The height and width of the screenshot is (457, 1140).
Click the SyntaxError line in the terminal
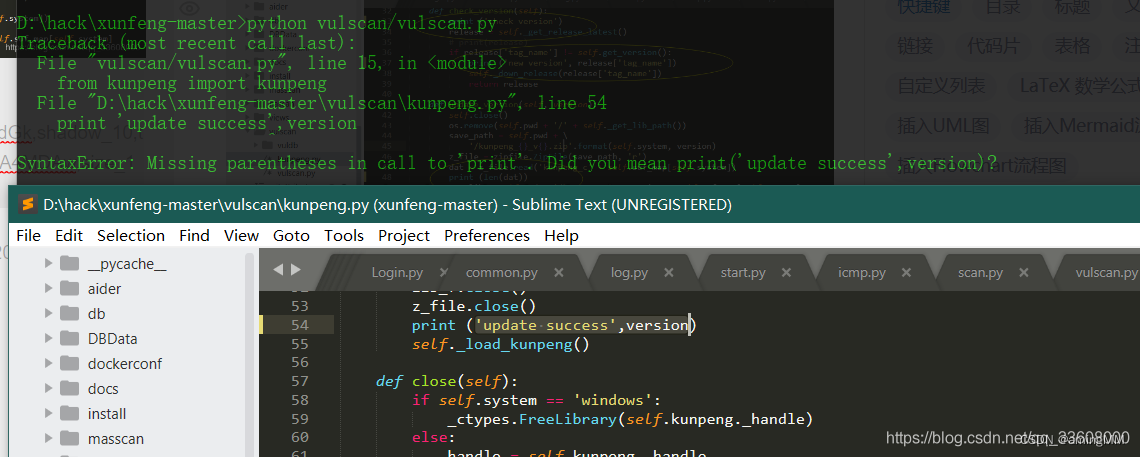tap(507, 163)
